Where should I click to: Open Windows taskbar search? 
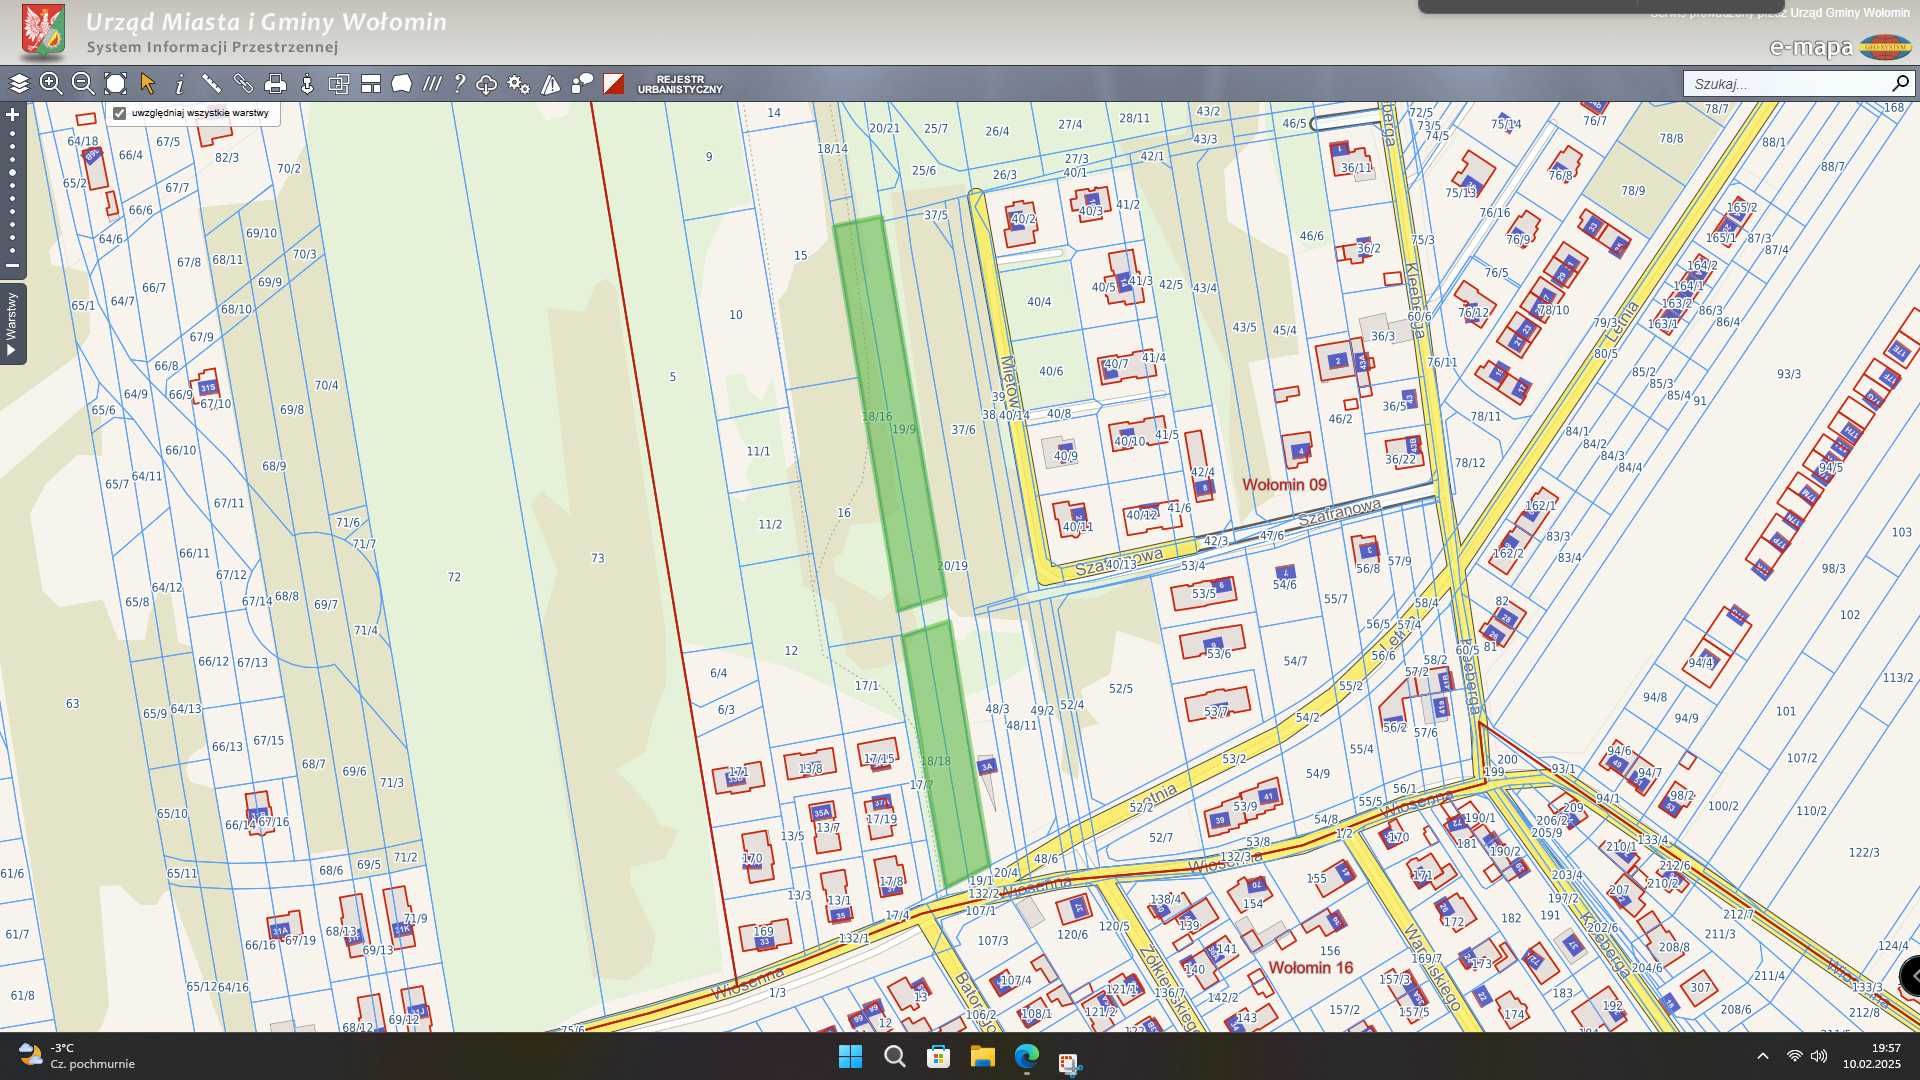tap(895, 1056)
